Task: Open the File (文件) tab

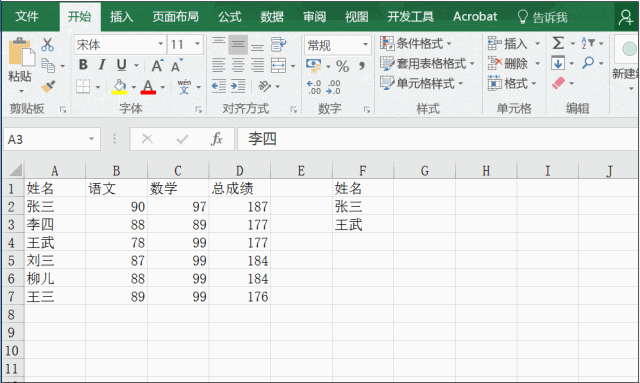Action: point(27,16)
